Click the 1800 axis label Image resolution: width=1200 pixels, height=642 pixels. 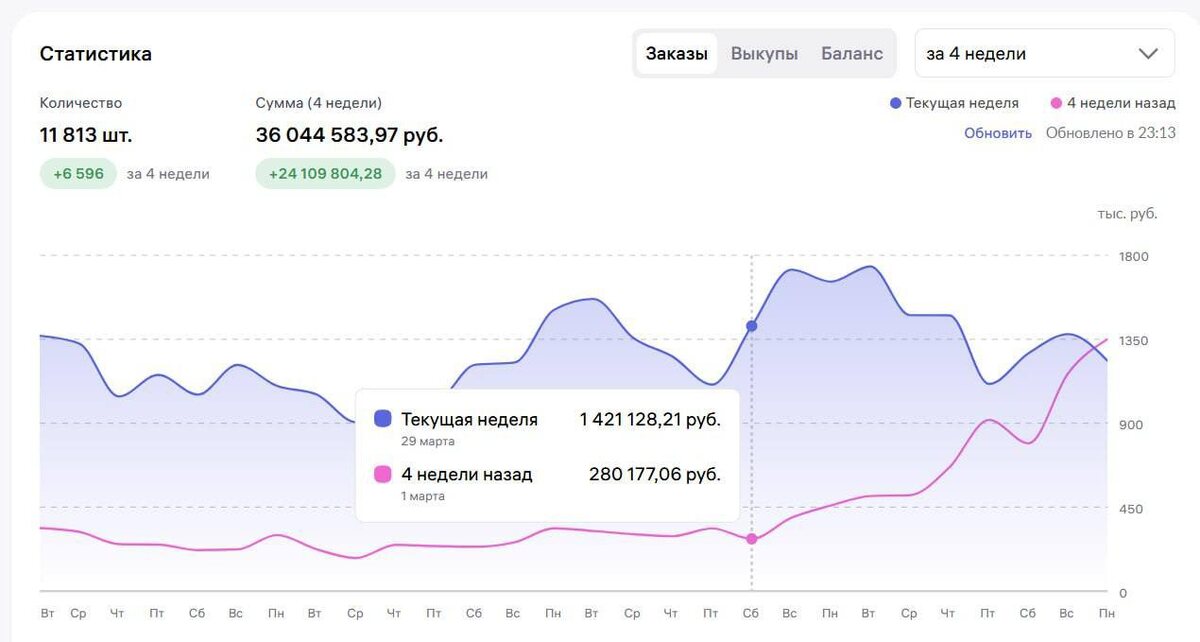pos(1134,256)
